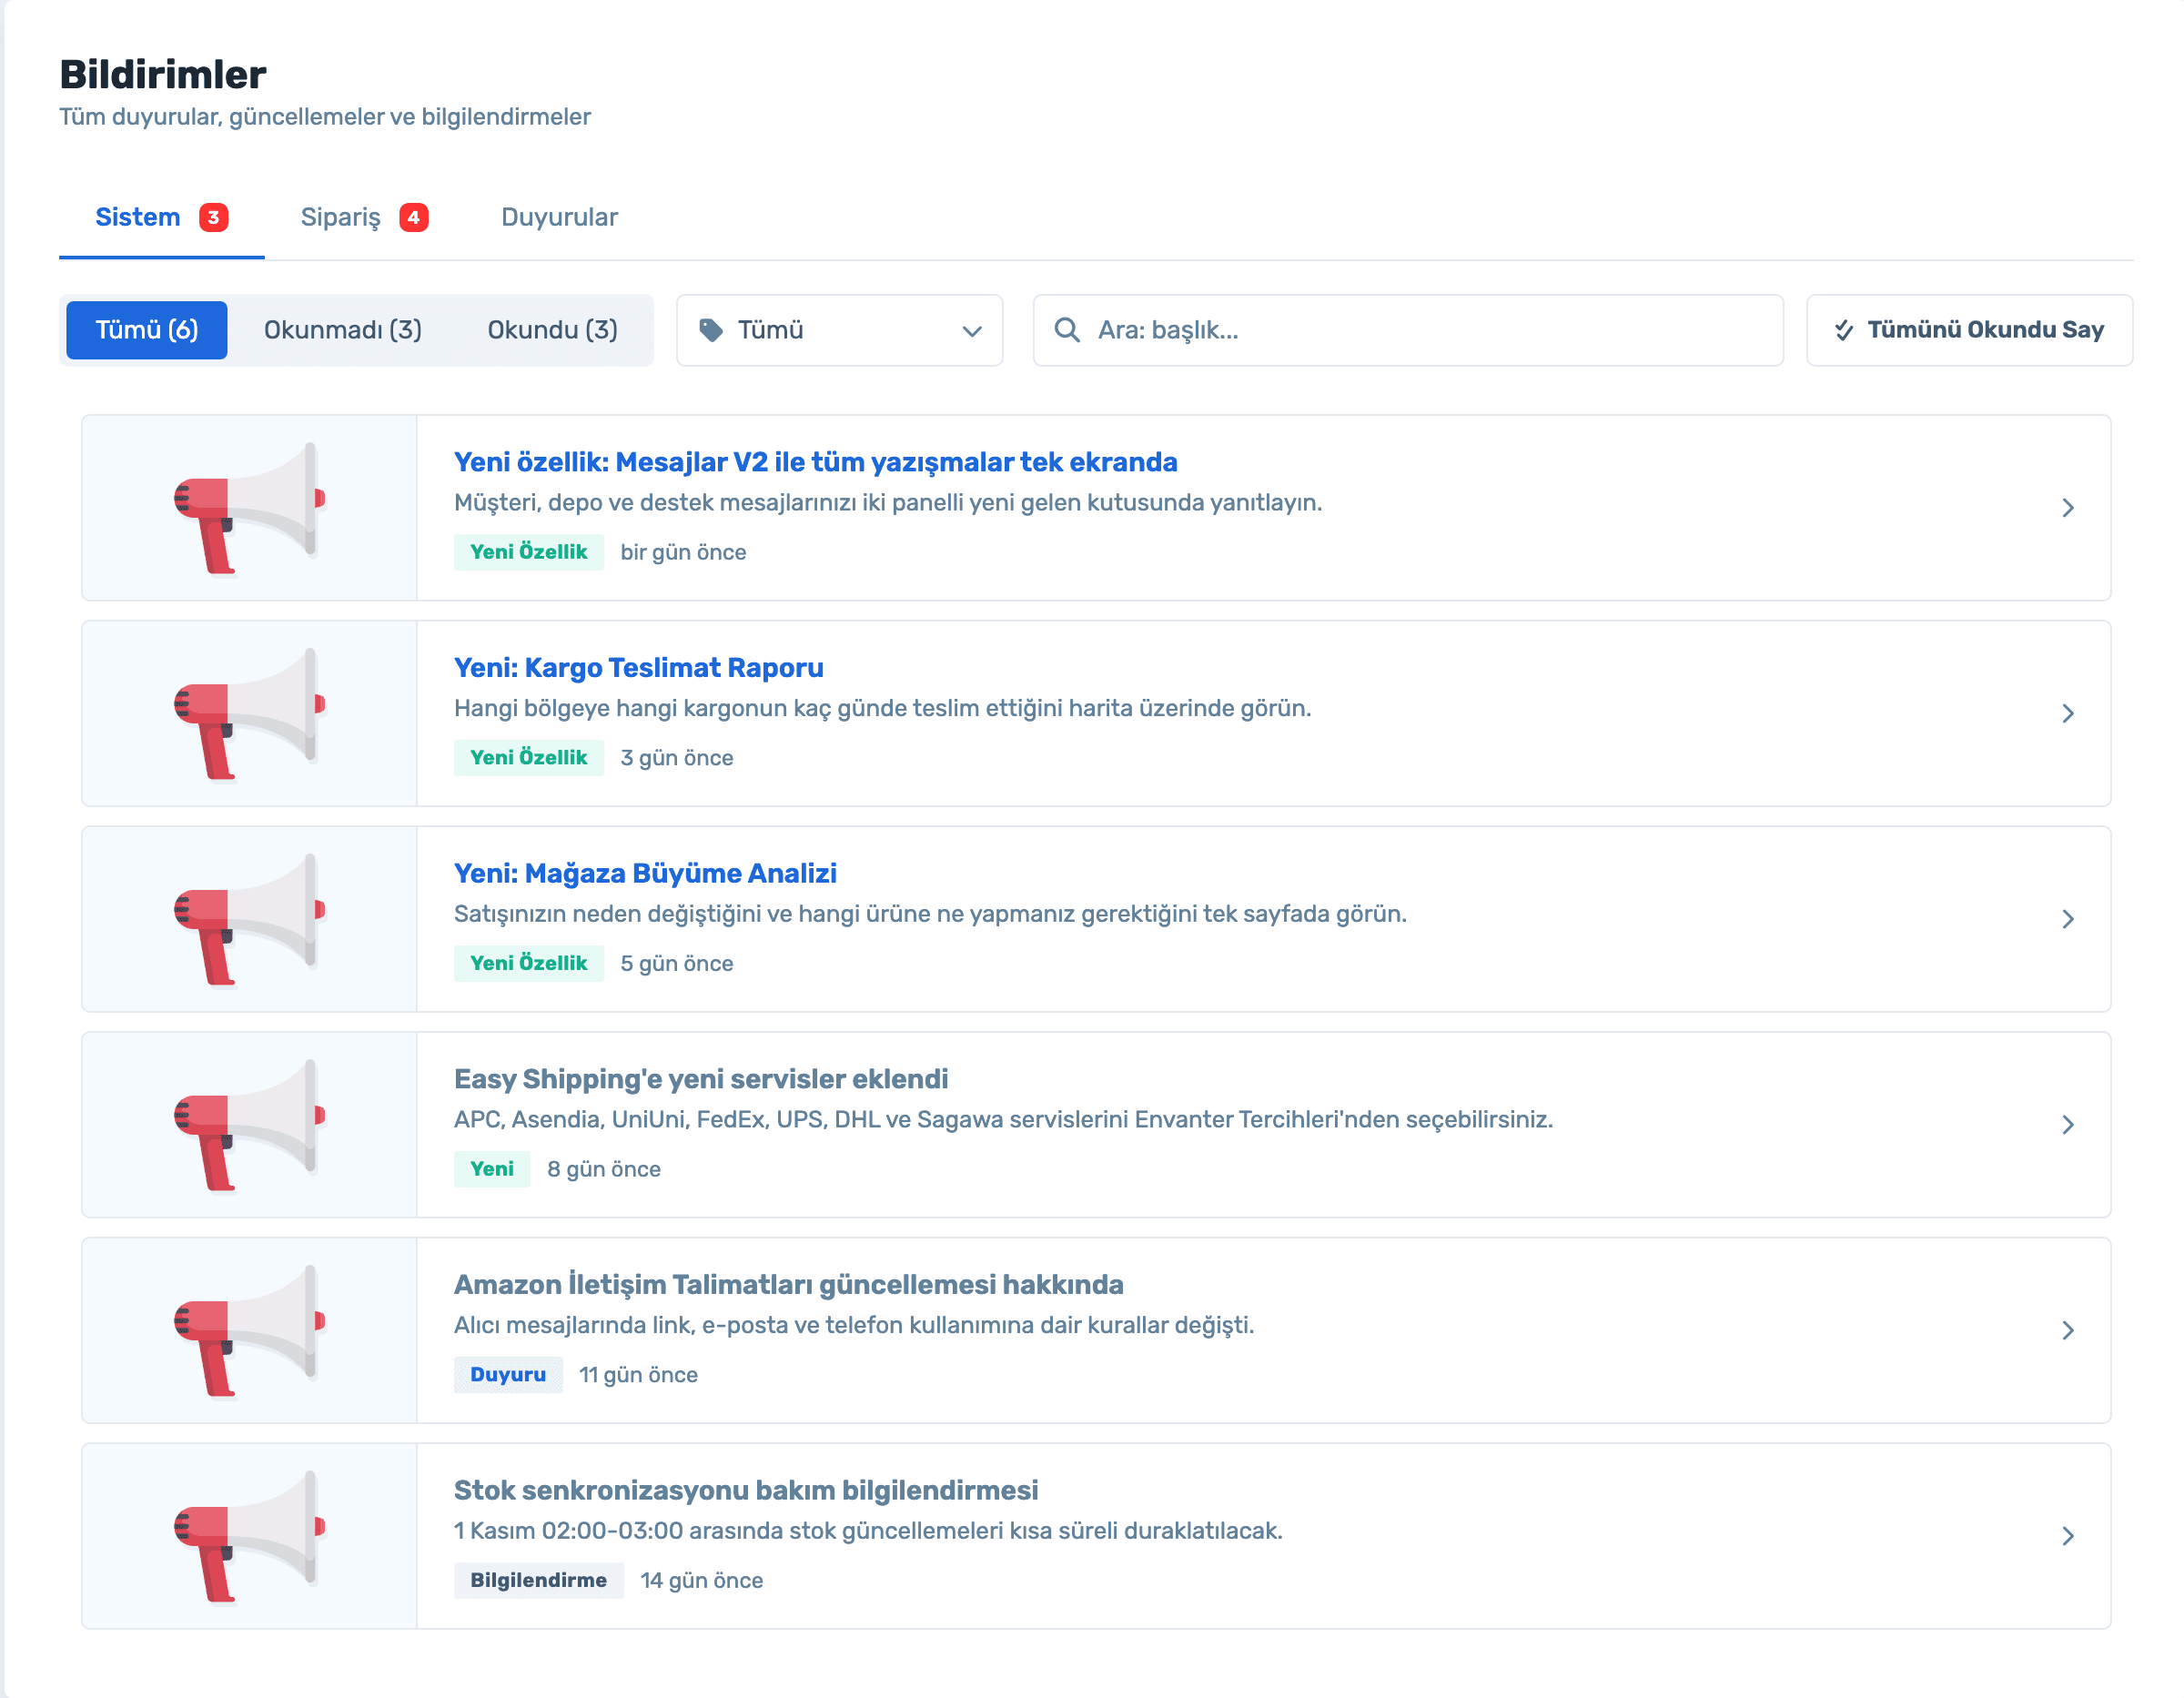Click the megaphone icon for Easy Shipping notification

point(250,1125)
